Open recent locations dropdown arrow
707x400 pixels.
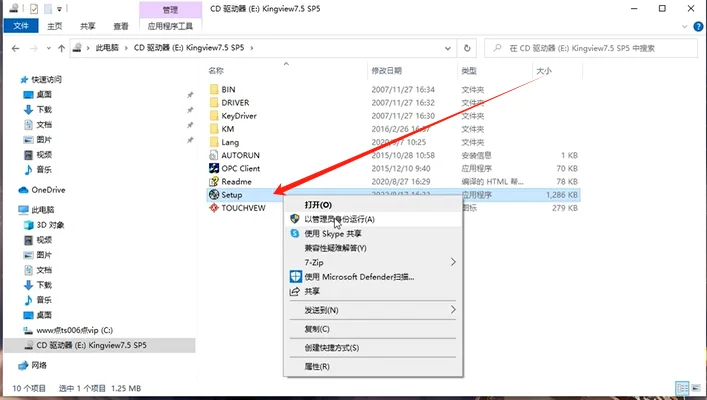point(48,48)
